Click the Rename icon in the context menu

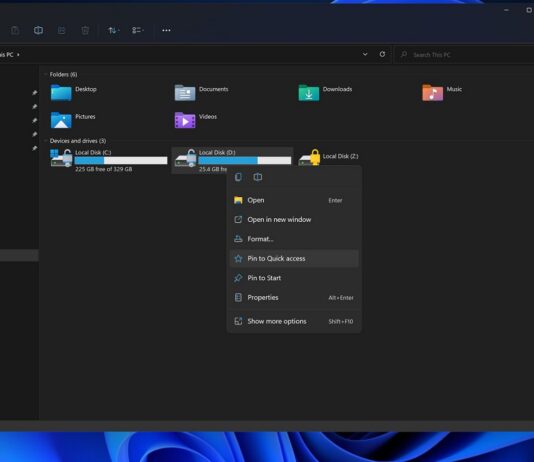[x=258, y=177]
